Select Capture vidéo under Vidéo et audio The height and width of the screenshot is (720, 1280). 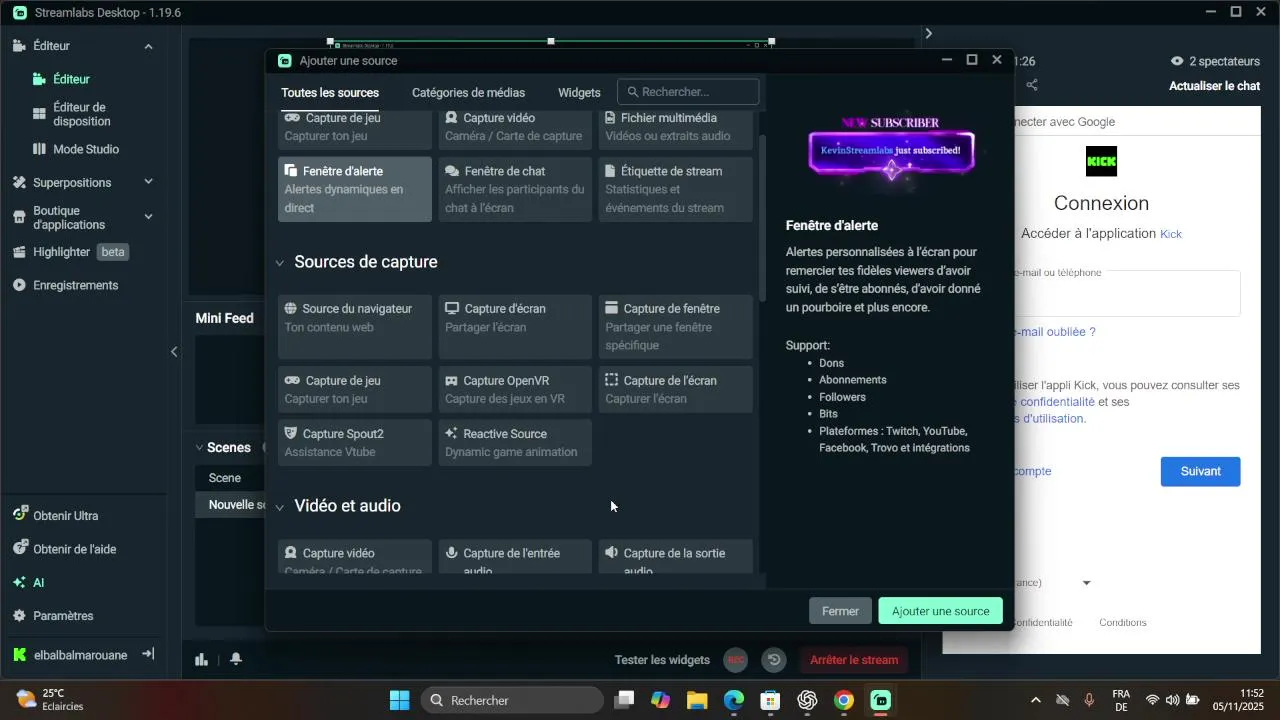pyautogui.click(x=355, y=557)
